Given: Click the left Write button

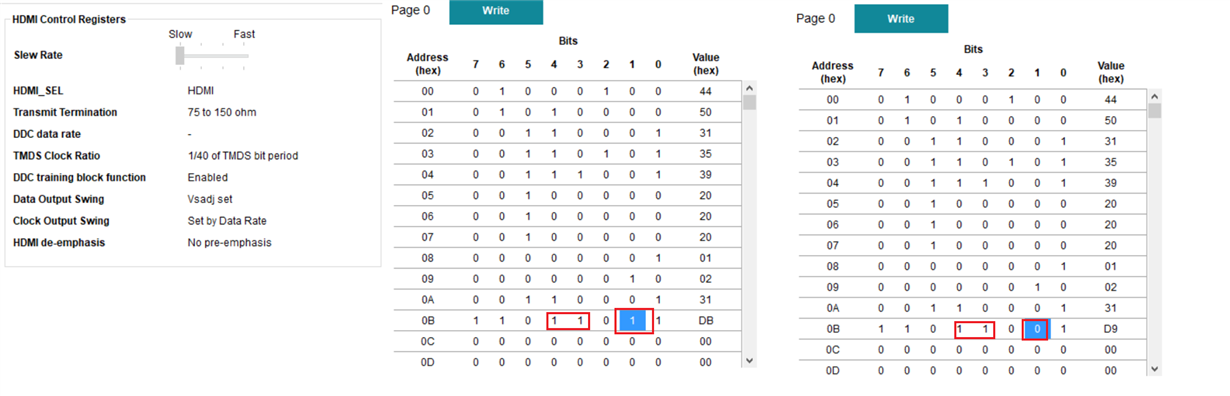Looking at the screenshot, I should (x=495, y=11).
